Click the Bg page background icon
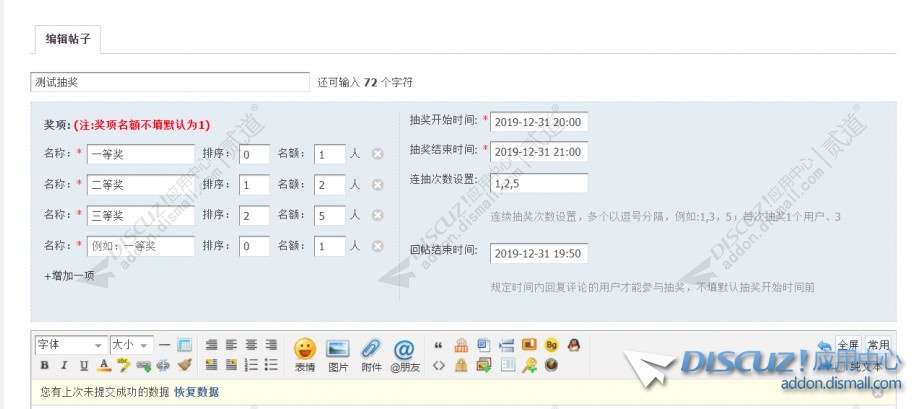 [551, 345]
